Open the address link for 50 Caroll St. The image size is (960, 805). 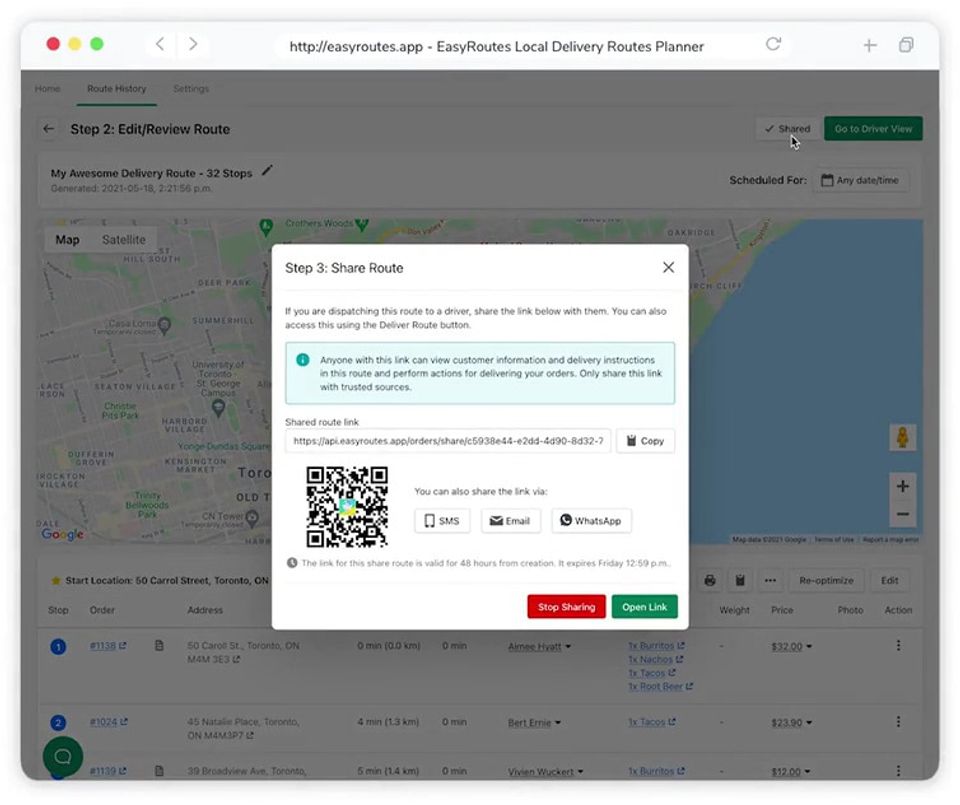click(243, 652)
